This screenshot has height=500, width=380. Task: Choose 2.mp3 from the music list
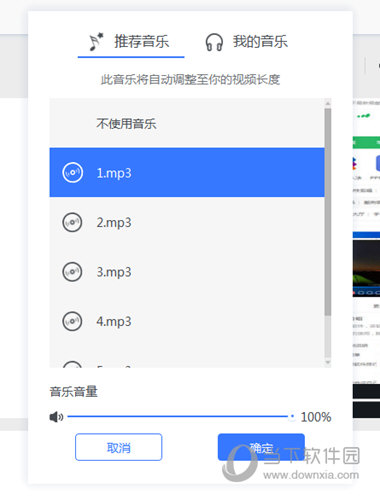coord(187,222)
